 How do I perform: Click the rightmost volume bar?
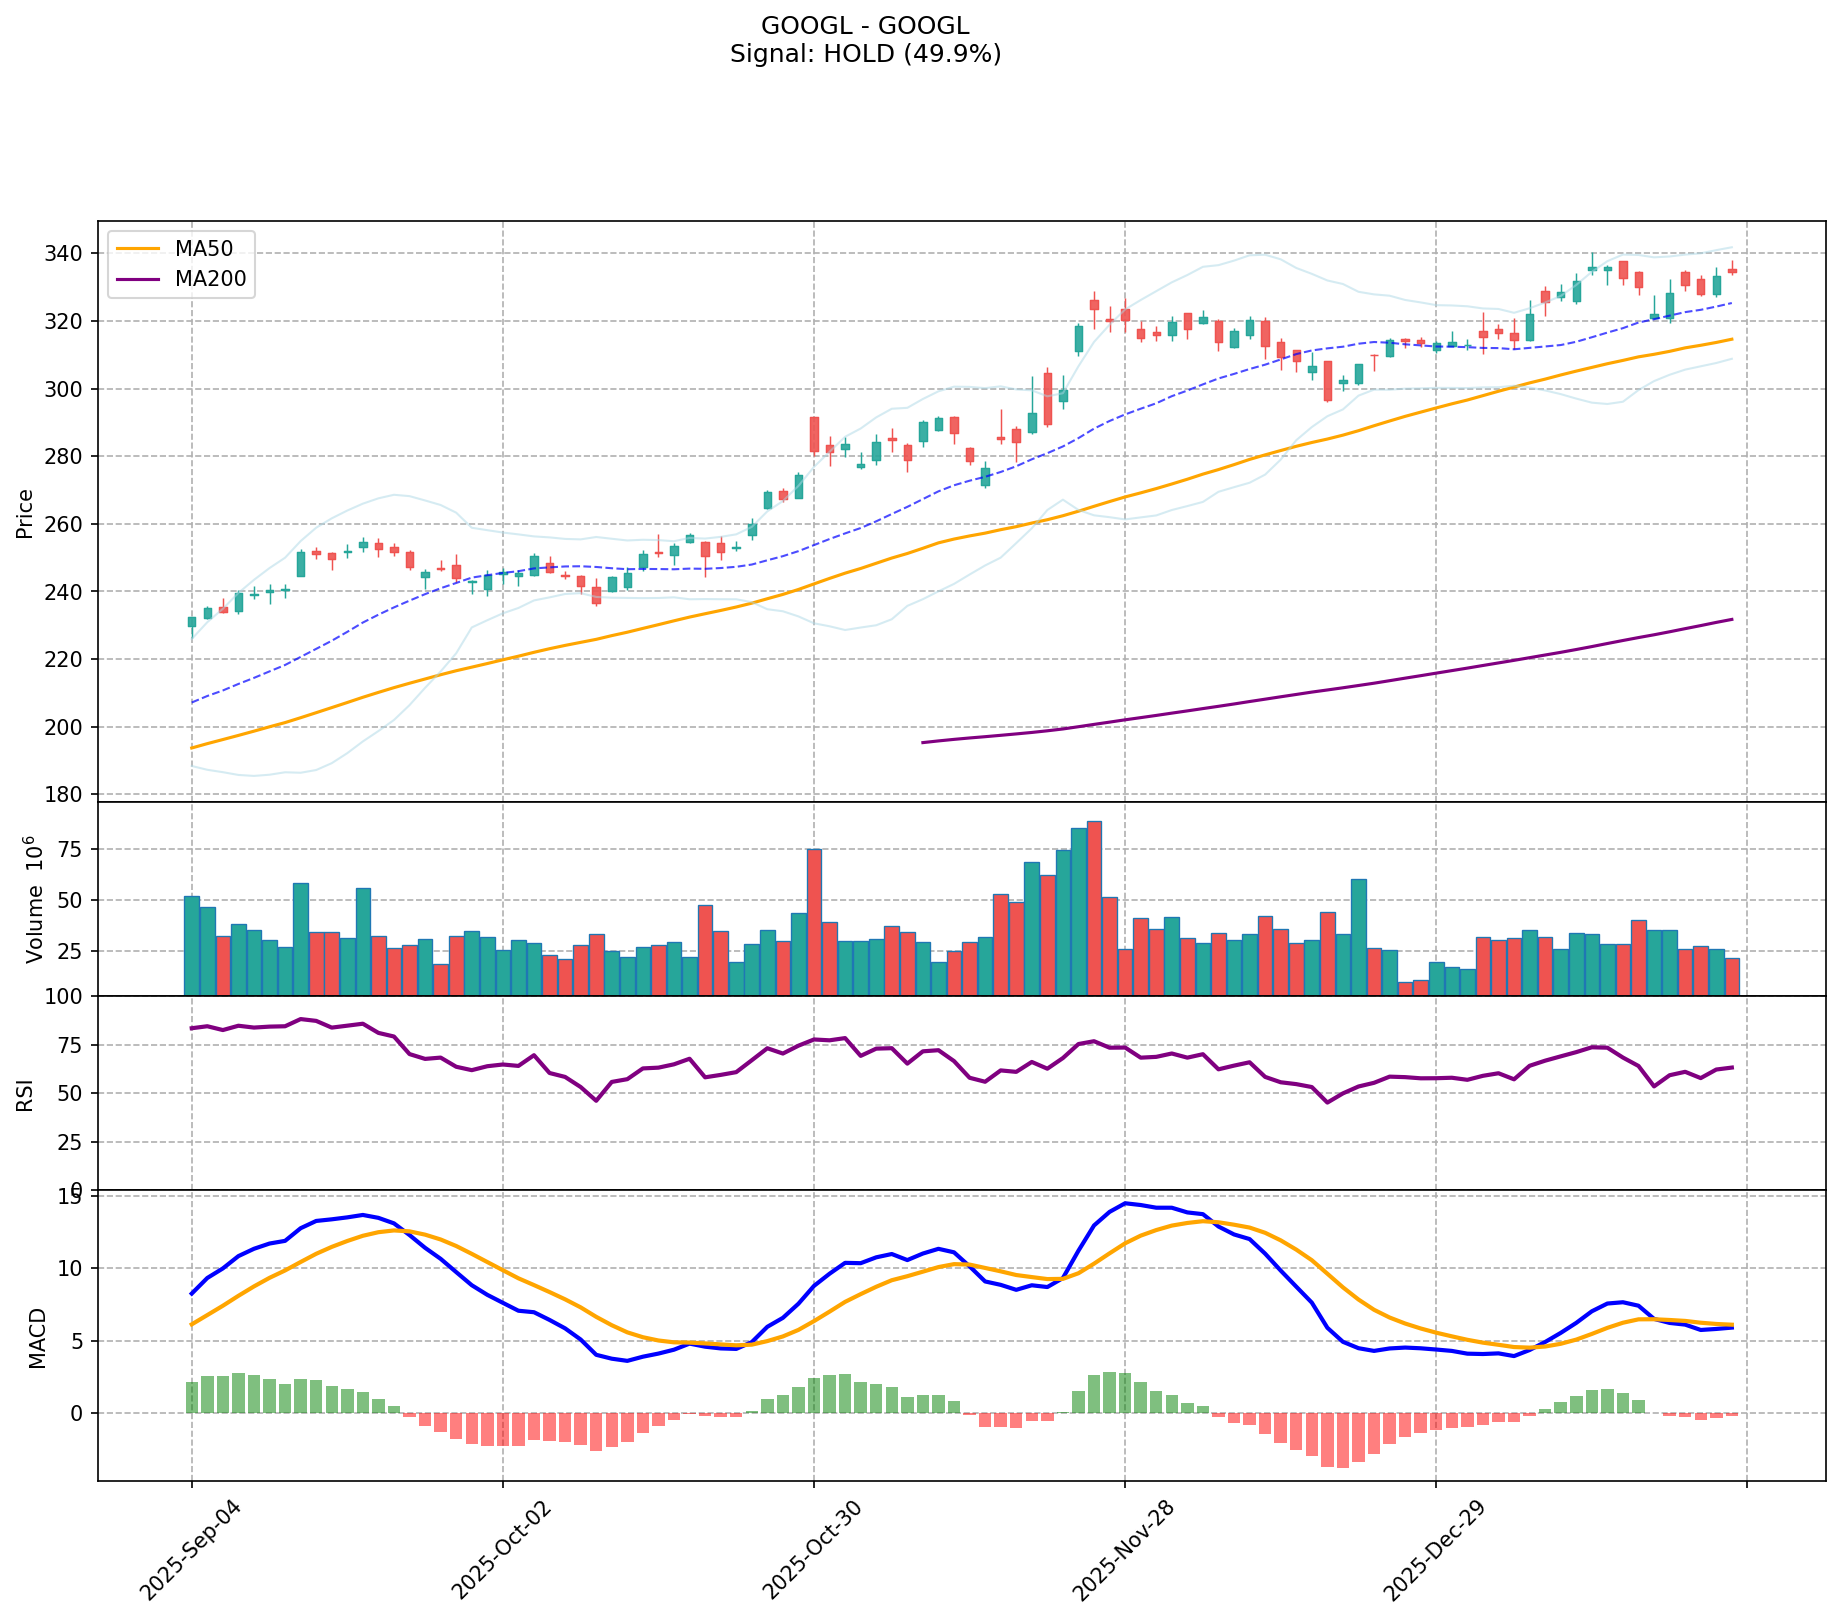[1732, 976]
